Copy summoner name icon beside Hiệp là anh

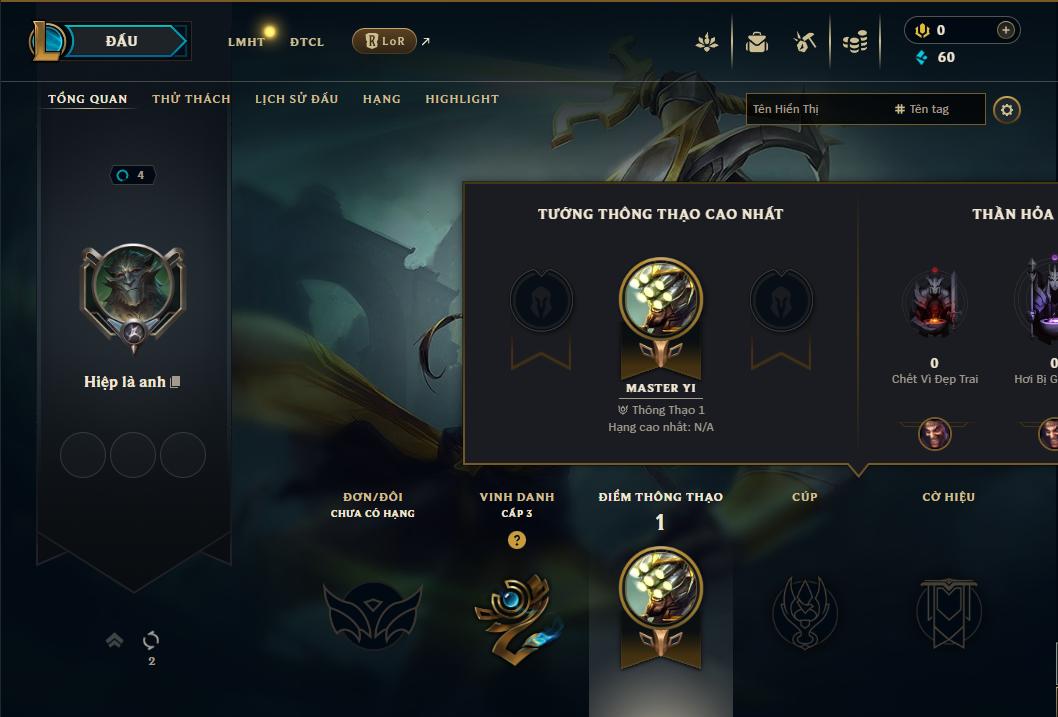pos(175,382)
